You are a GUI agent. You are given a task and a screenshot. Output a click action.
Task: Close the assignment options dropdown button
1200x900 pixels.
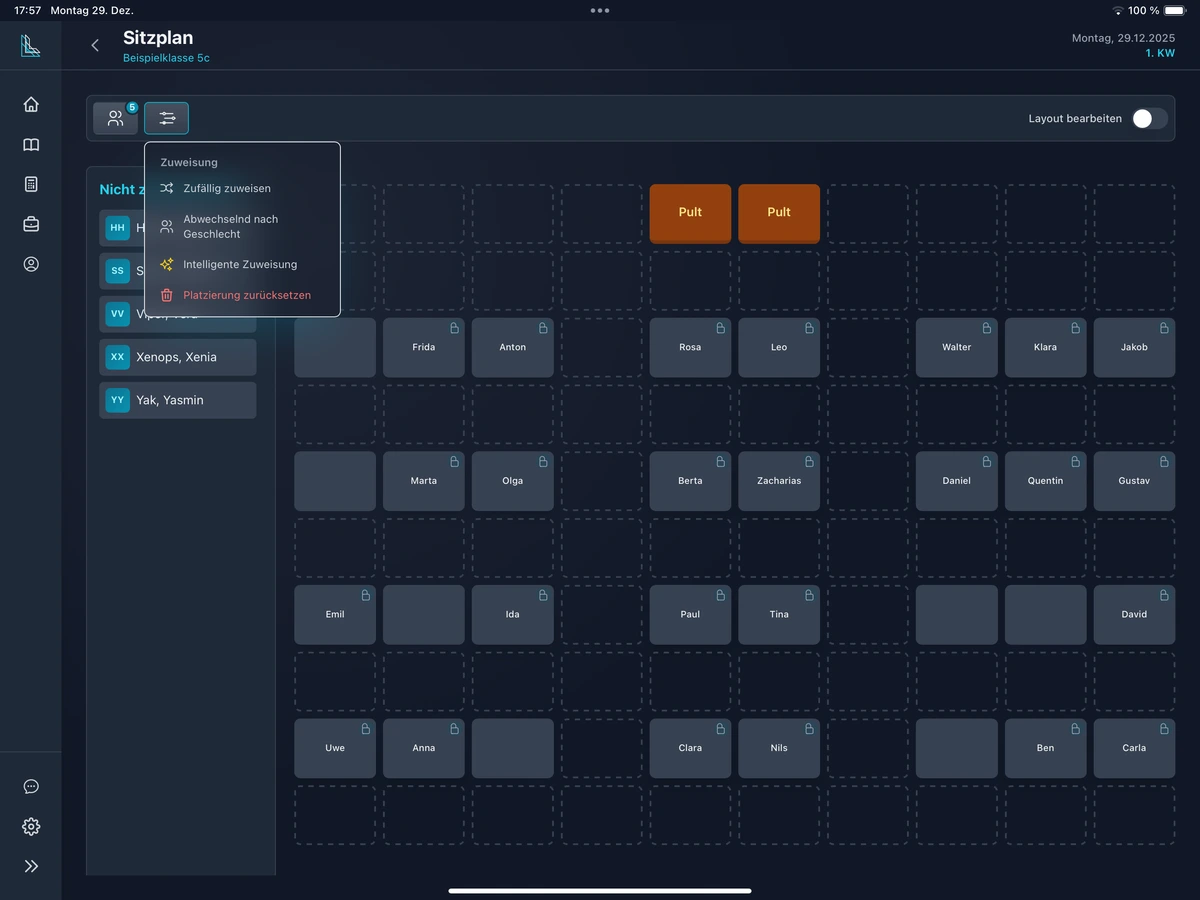coord(166,118)
